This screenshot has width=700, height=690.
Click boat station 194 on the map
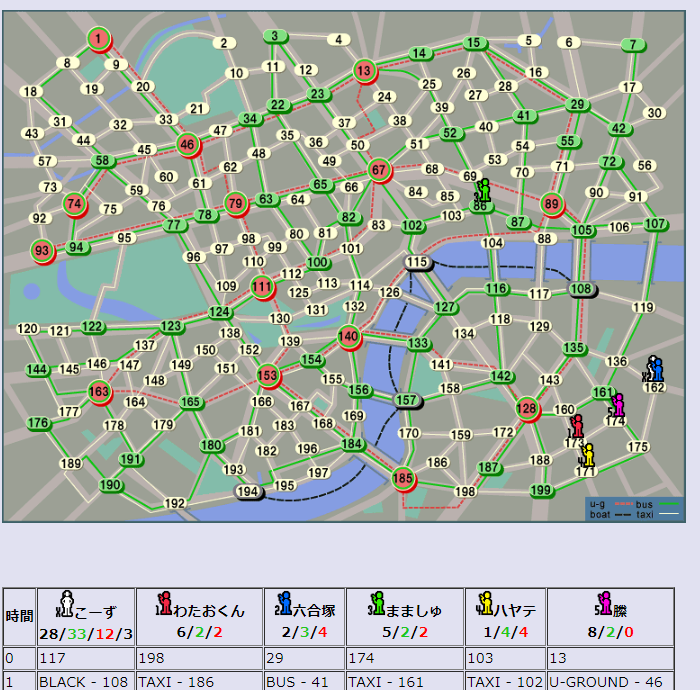pyautogui.click(x=248, y=491)
